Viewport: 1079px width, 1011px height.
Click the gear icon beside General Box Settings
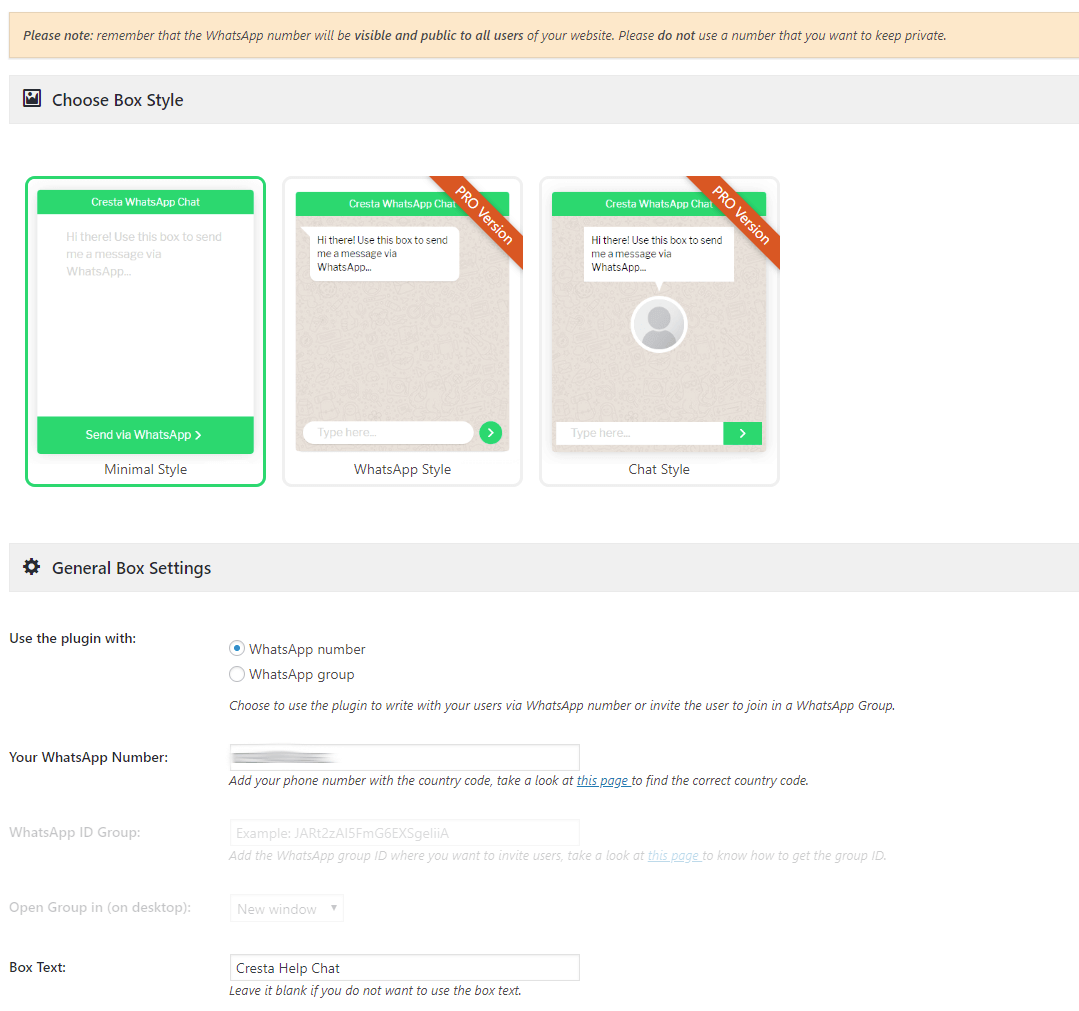coord(32,566)
